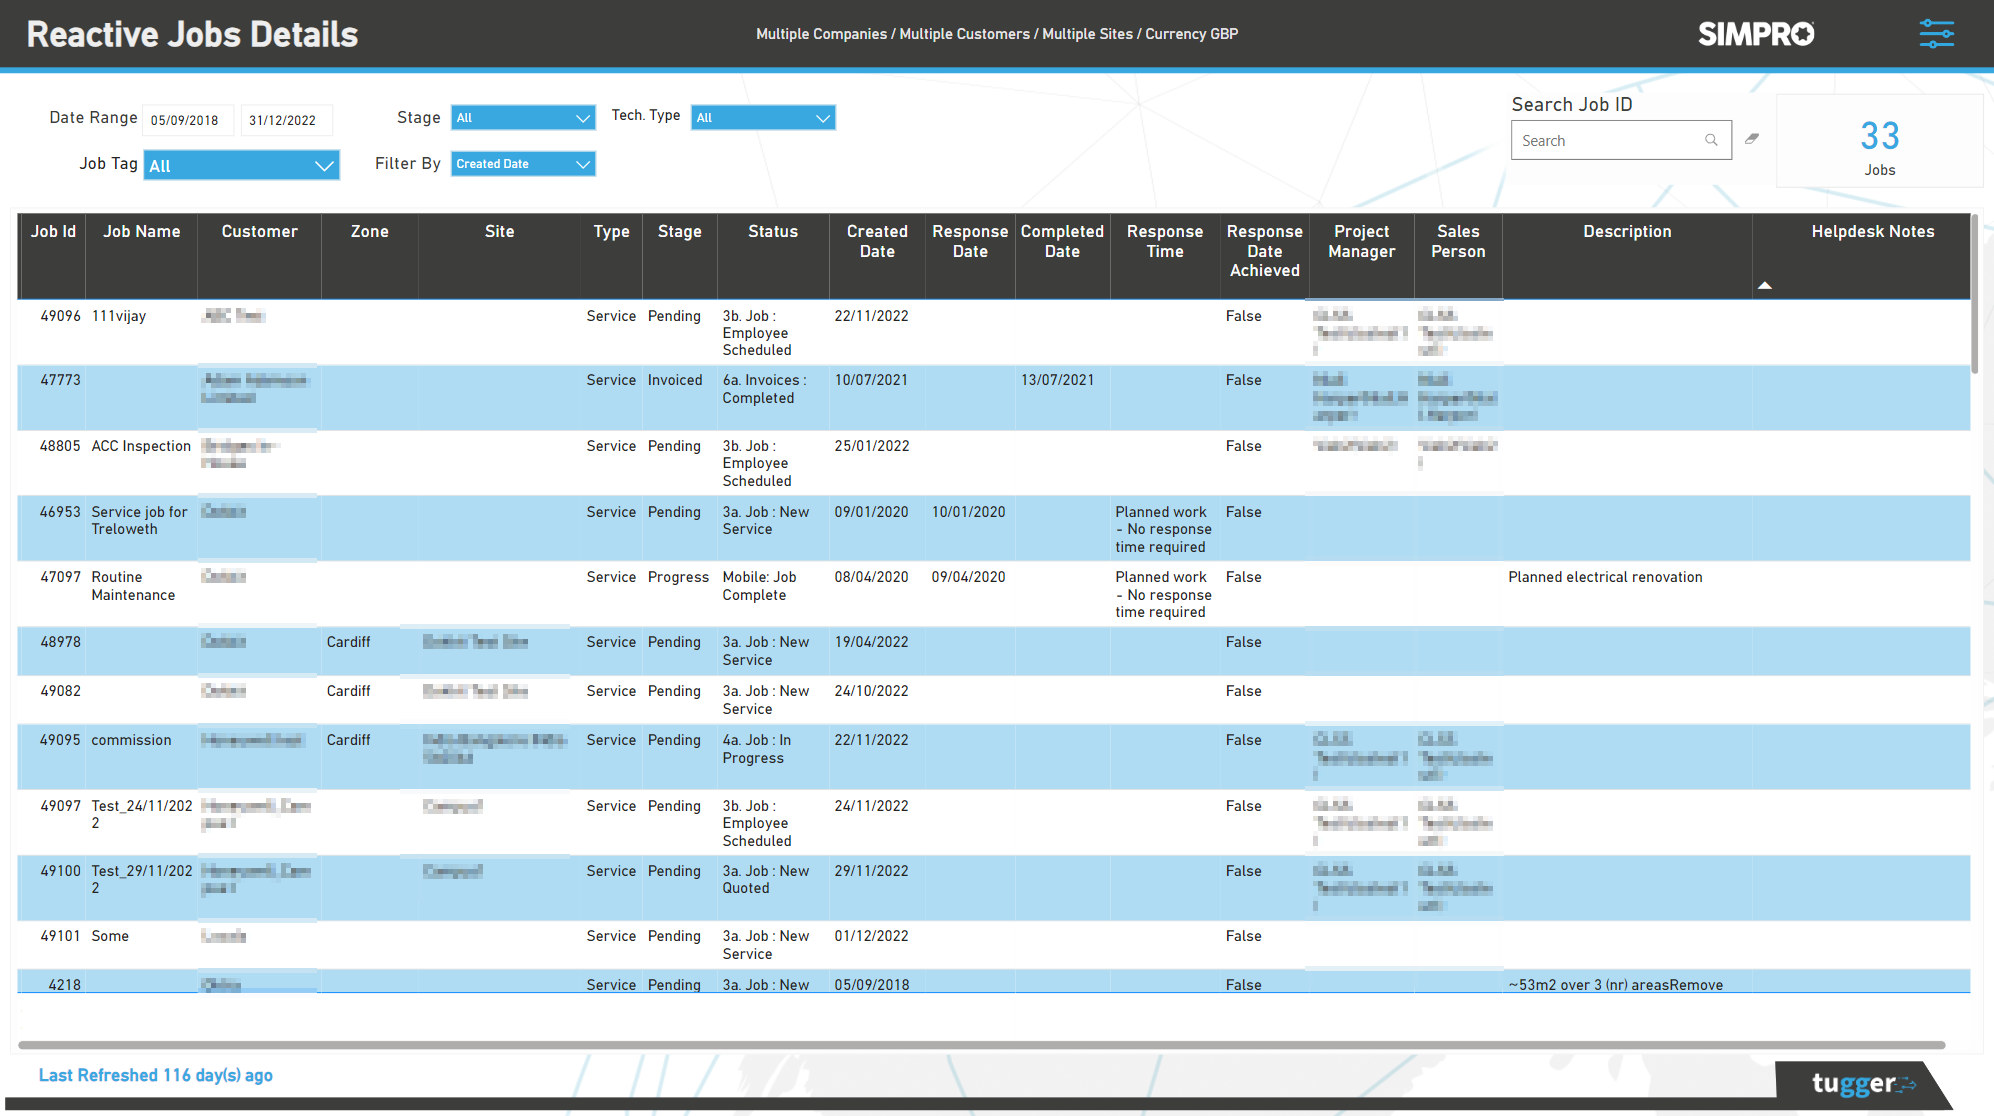The width and height of the screenshot is (1994, 1116).
Task: Click the 'Invoiced' stage cell
Action: pos(675,380)
